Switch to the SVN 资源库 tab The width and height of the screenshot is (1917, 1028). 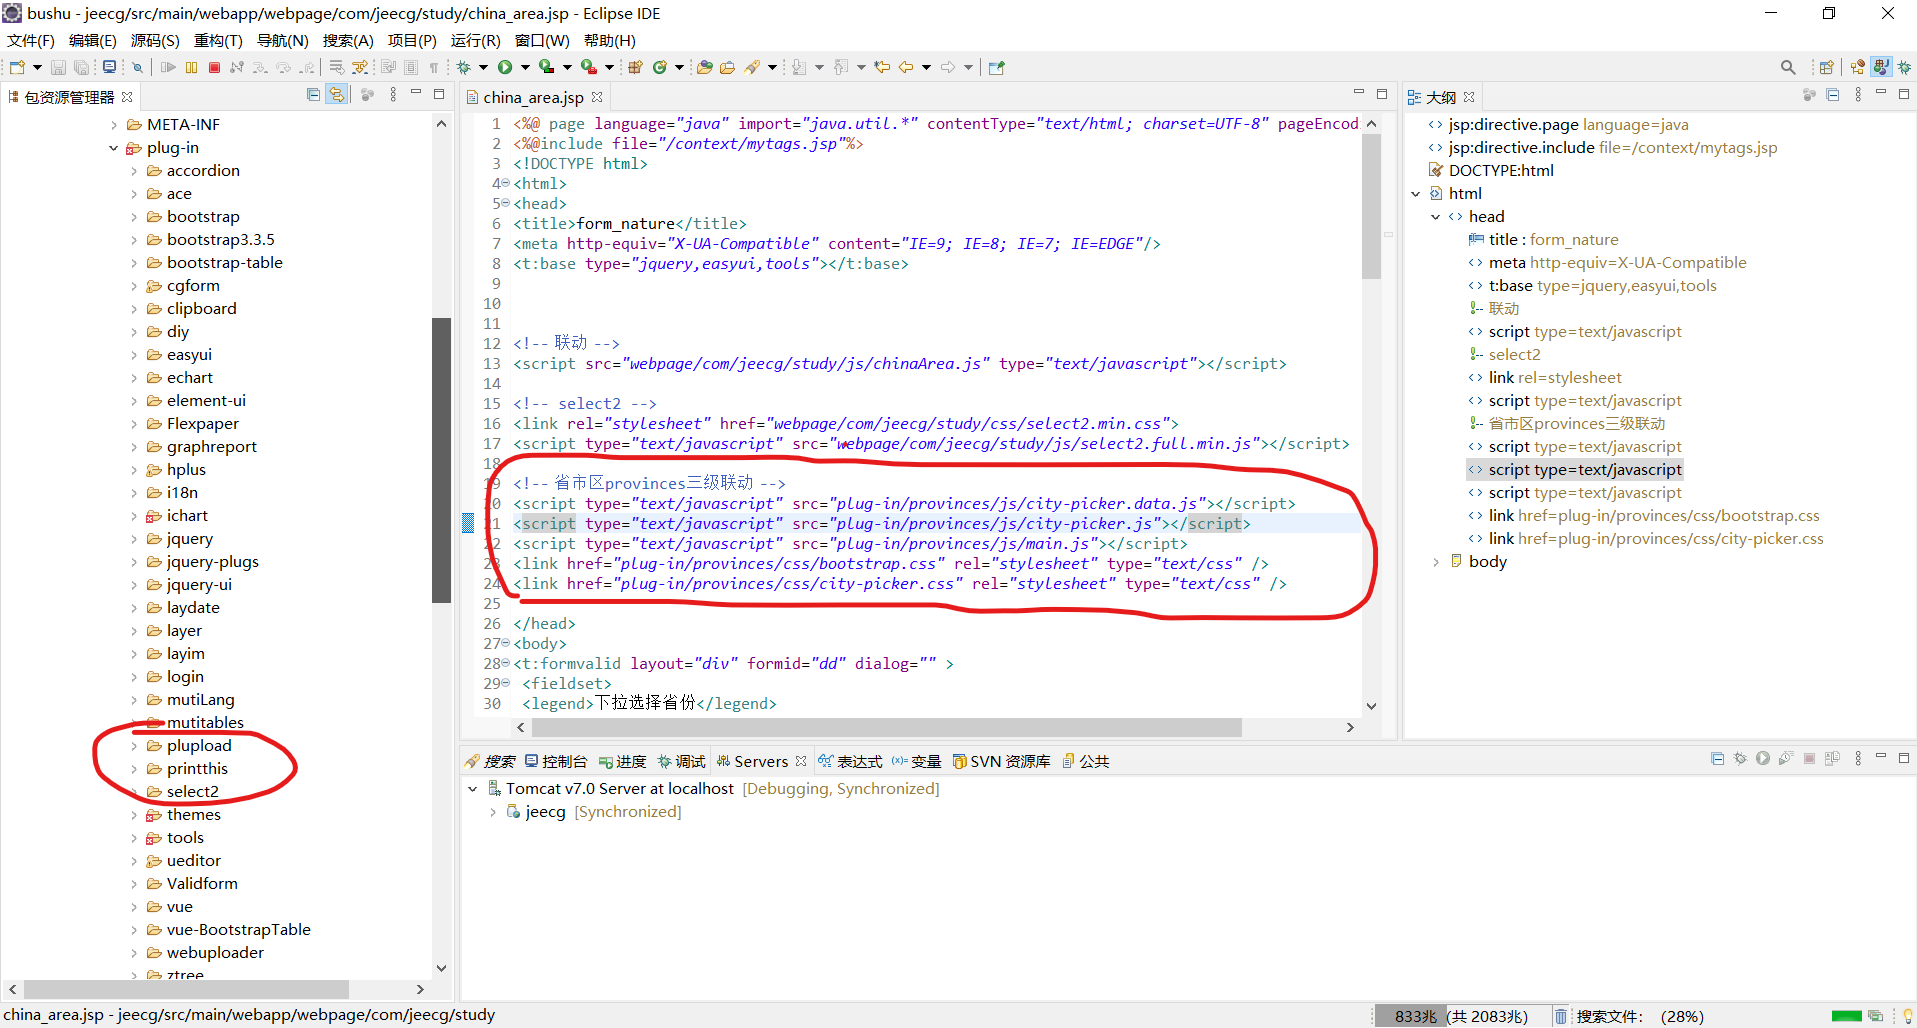(x=1001, y=761)
